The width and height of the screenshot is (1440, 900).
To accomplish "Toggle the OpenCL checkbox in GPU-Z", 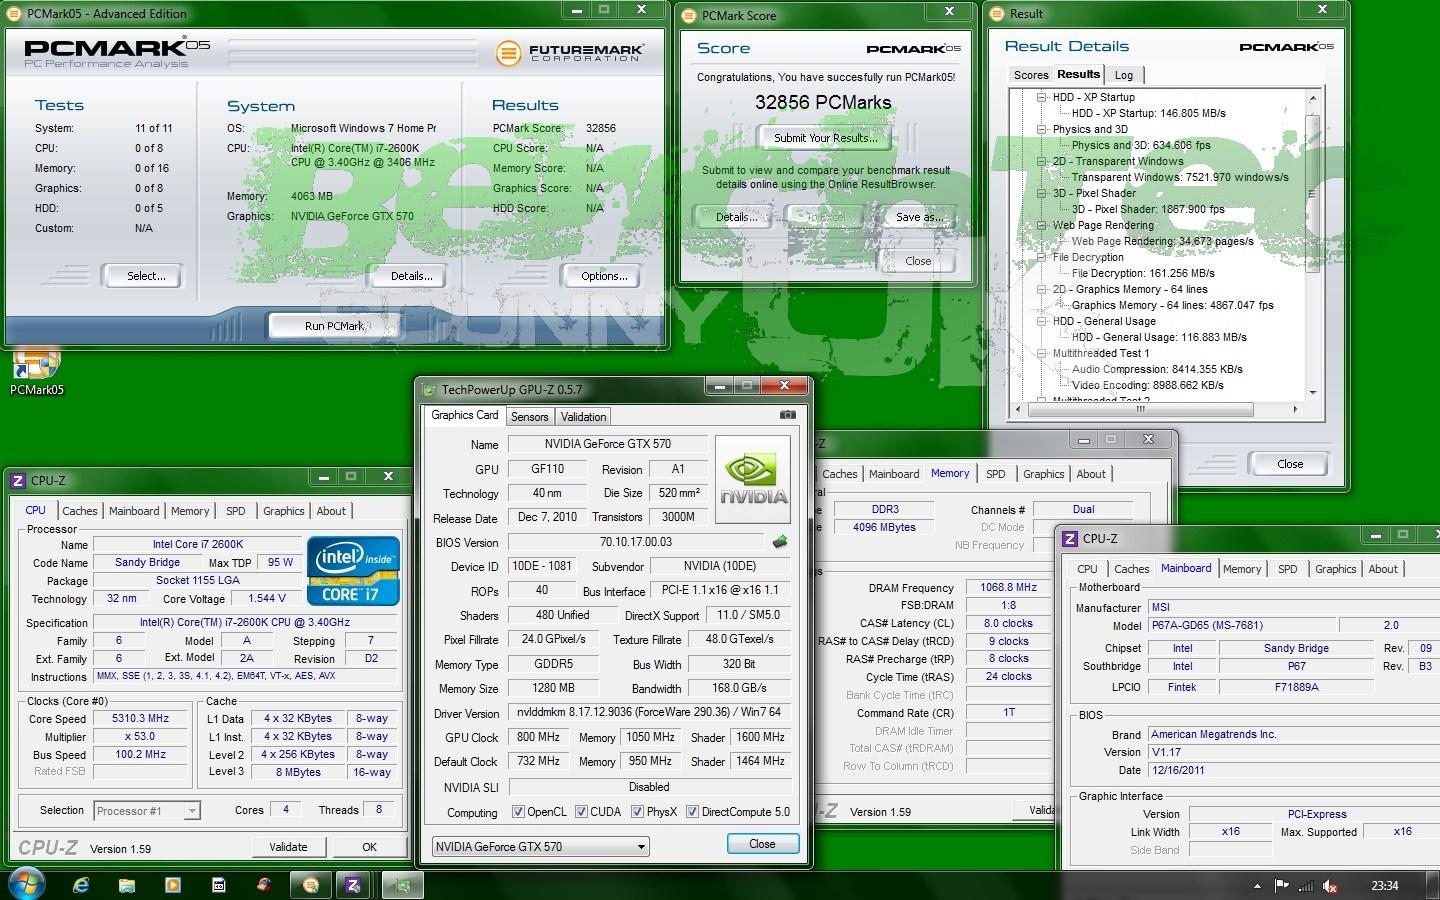I will [x=518, y=812].
